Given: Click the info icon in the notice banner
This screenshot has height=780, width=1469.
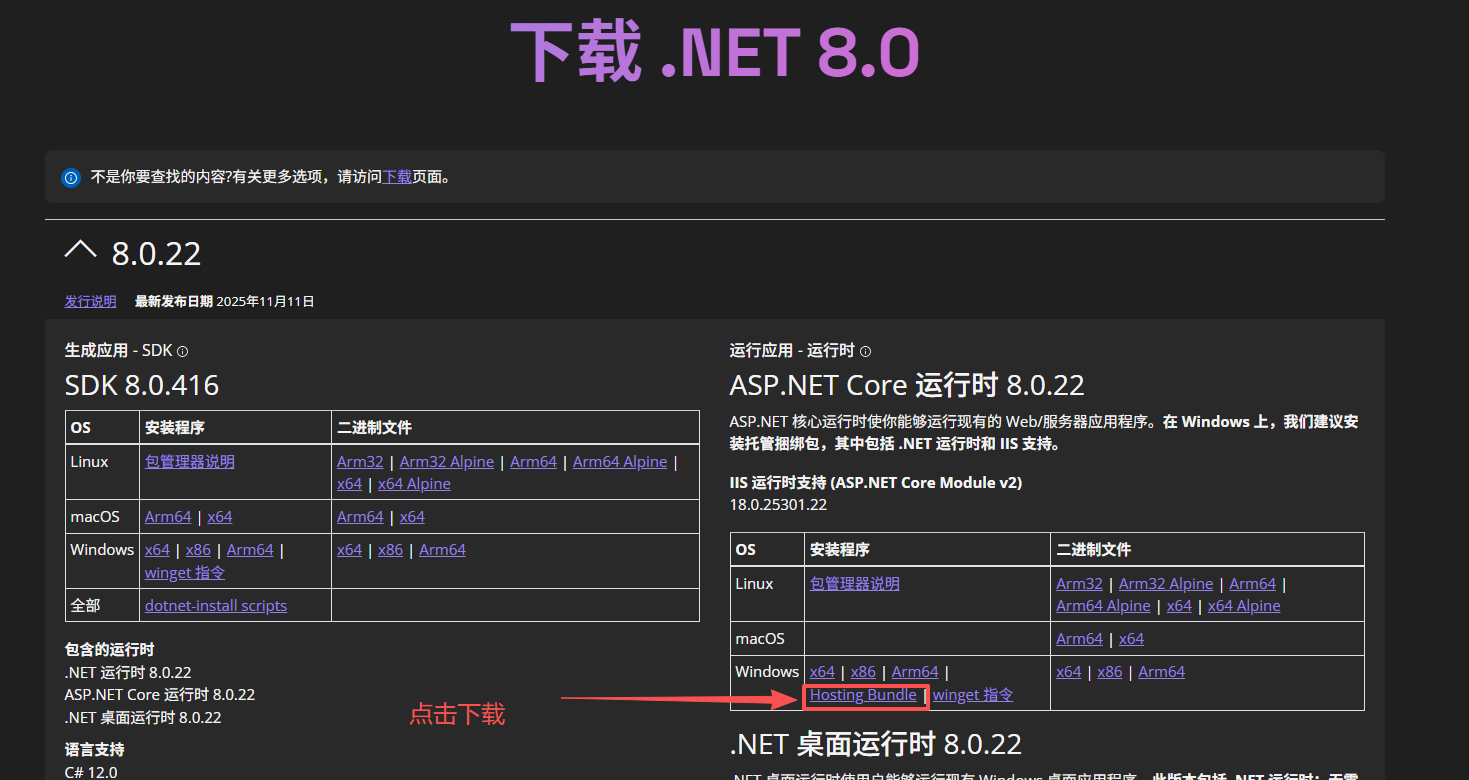Looking at the screenshot, I should click(x=70, y=178).
